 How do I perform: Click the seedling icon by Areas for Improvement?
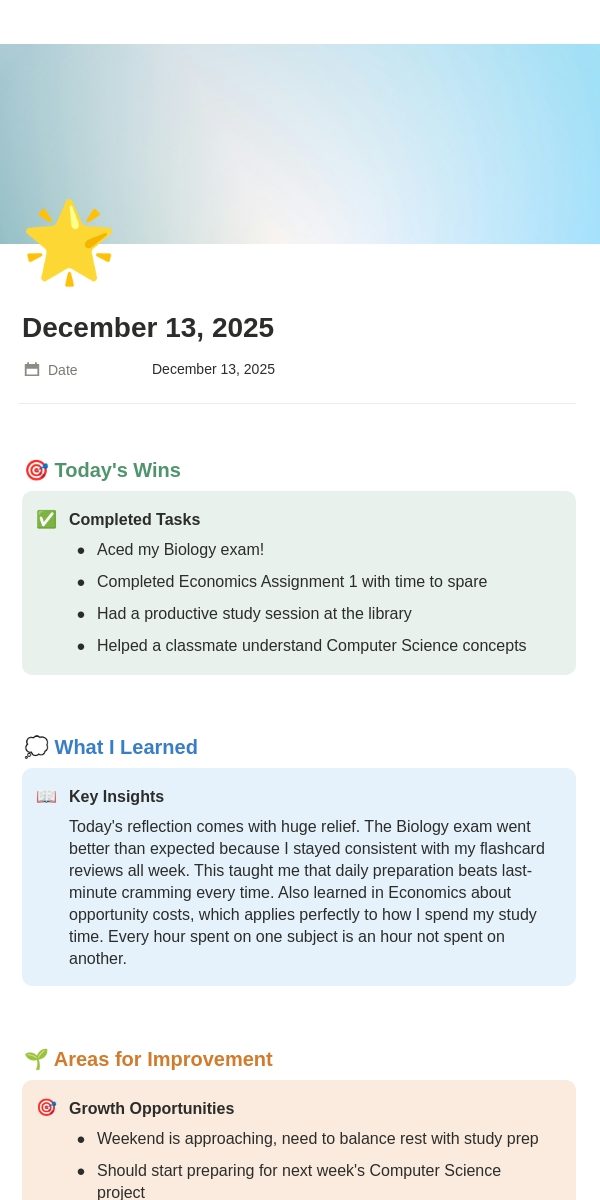pos(36,1059)
